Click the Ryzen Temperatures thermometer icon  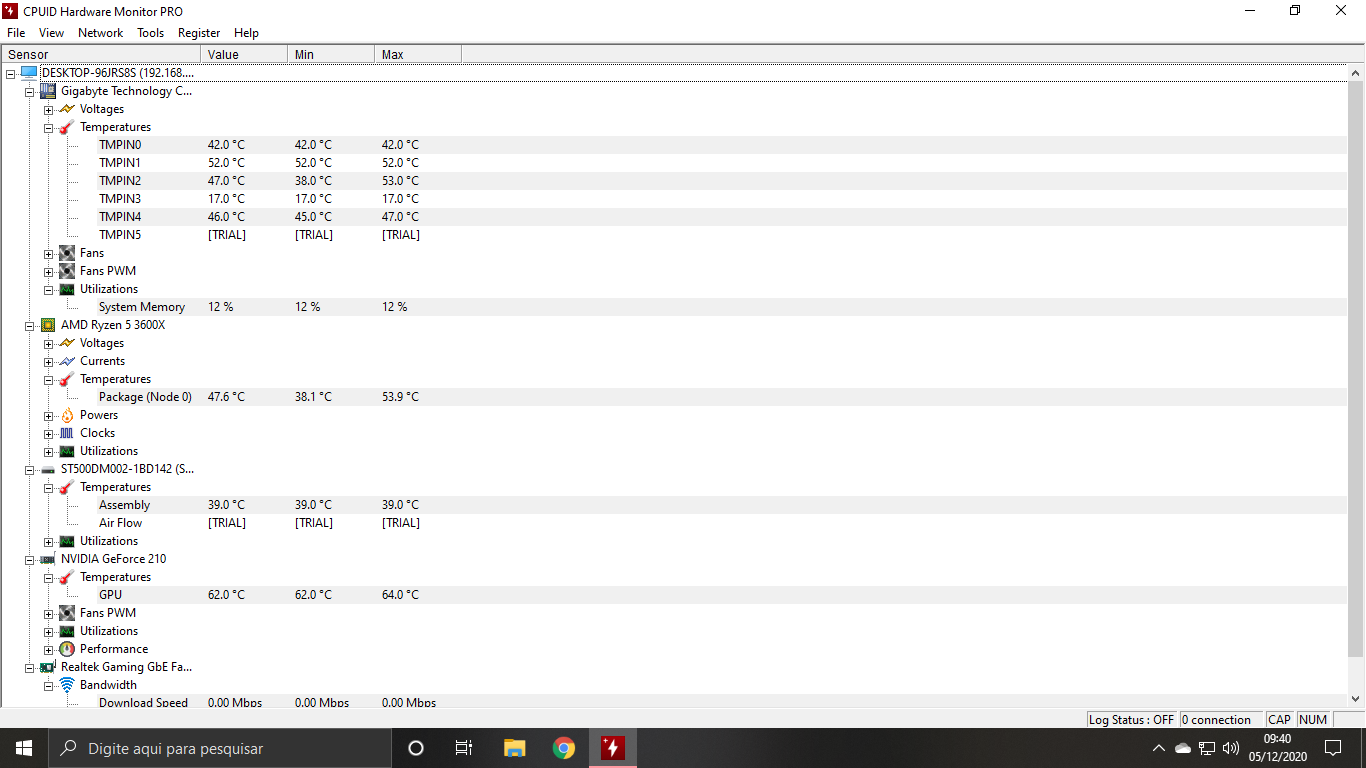67,379
